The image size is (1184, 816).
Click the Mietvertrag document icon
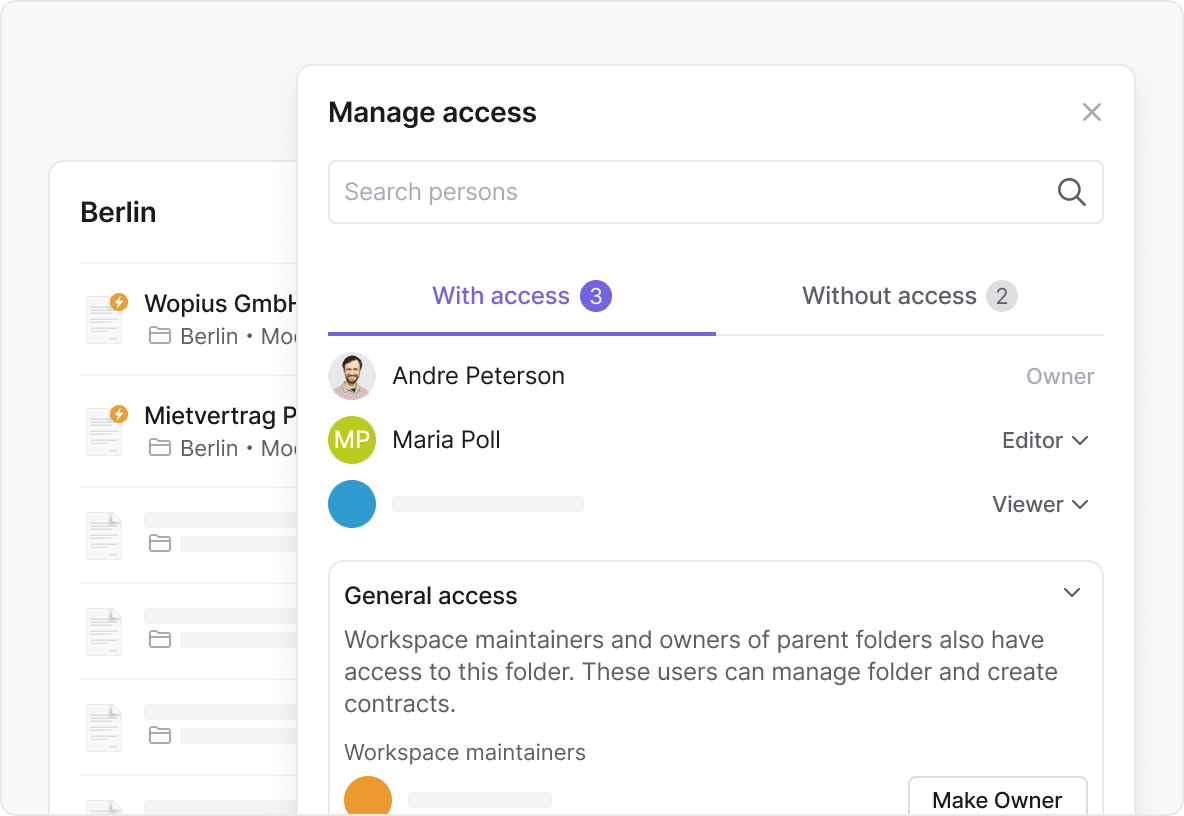(x=105, y=431)
